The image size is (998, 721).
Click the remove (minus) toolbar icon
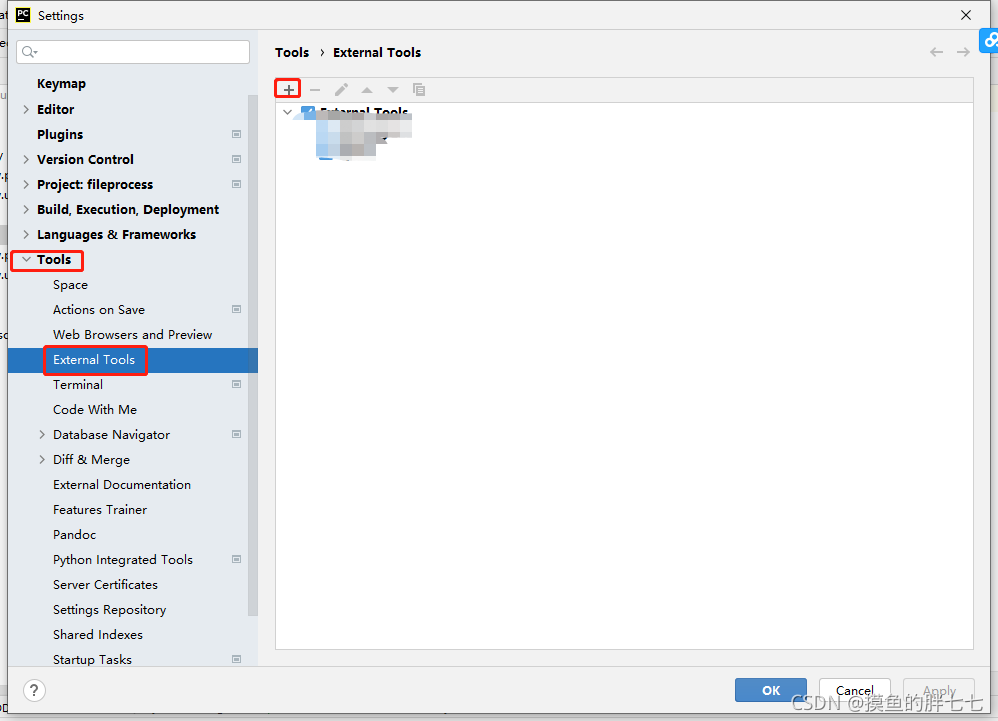point(315,90)
